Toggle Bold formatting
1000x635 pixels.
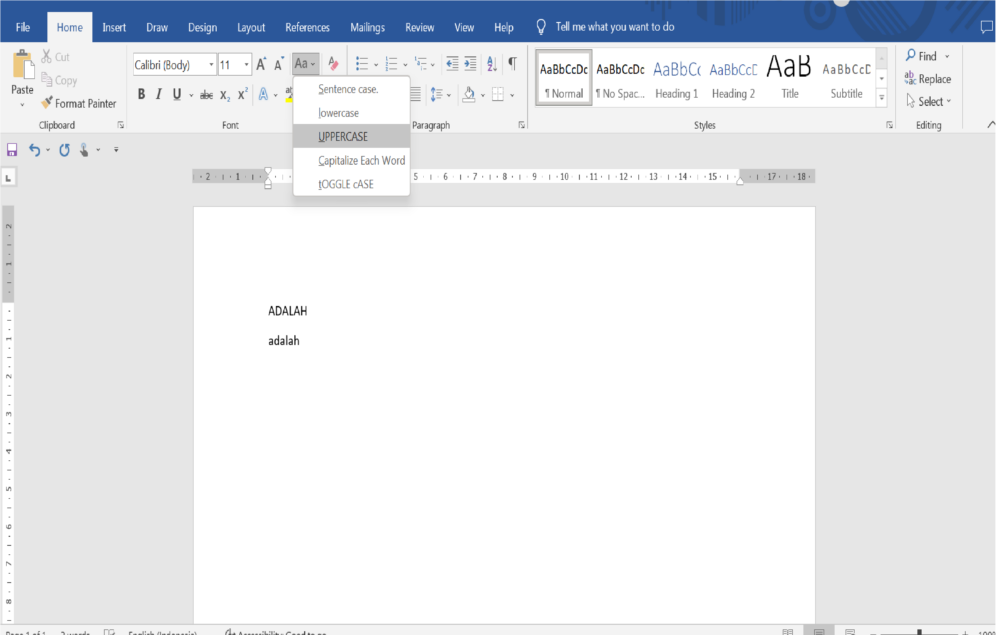pyautogui.click(x=141, y=95)
